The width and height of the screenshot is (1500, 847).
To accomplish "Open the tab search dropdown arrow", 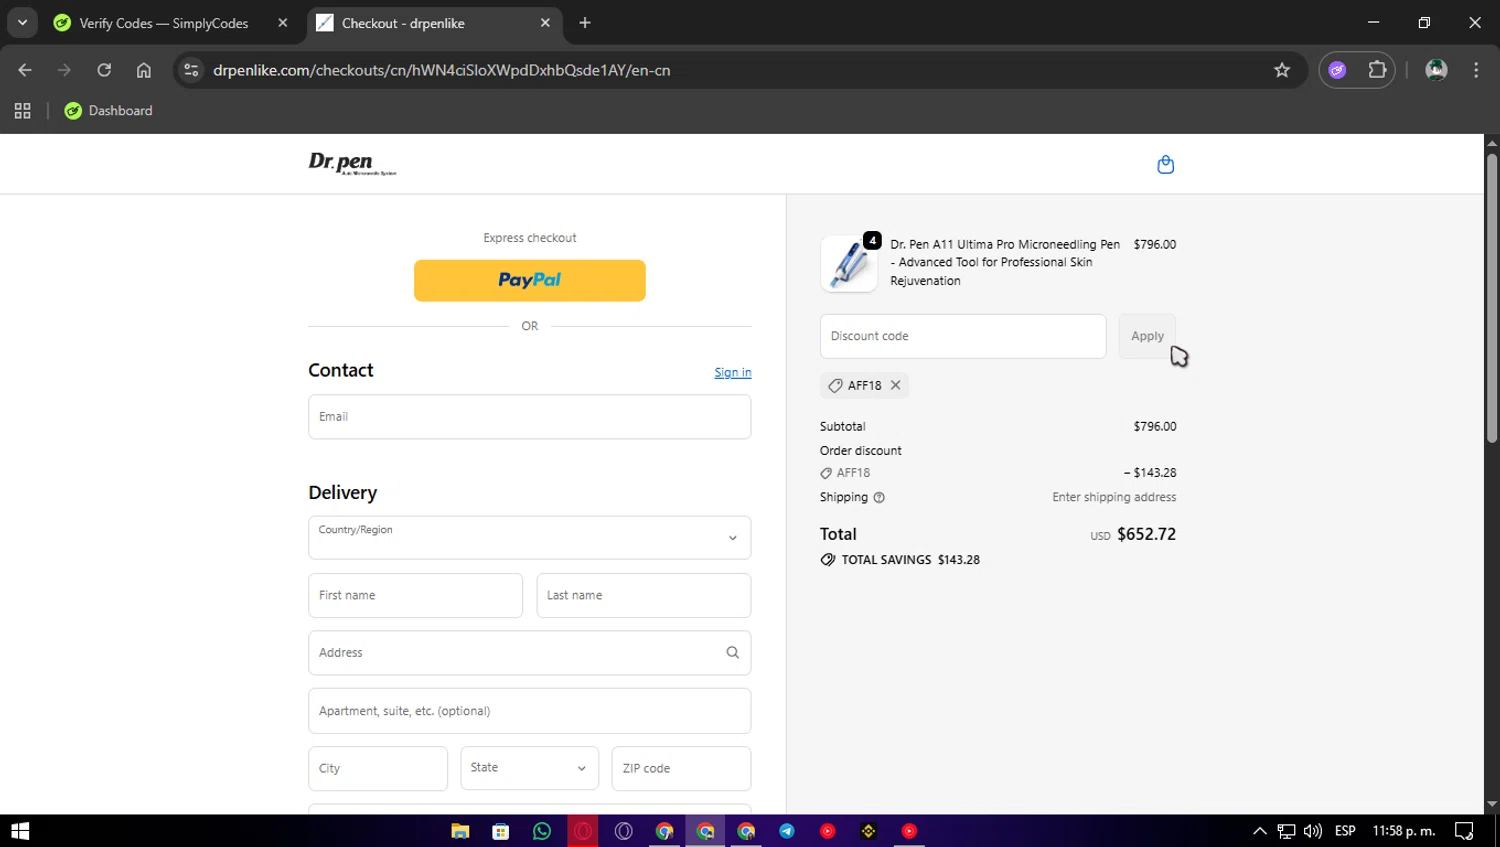I will click(x=22, y=23).
